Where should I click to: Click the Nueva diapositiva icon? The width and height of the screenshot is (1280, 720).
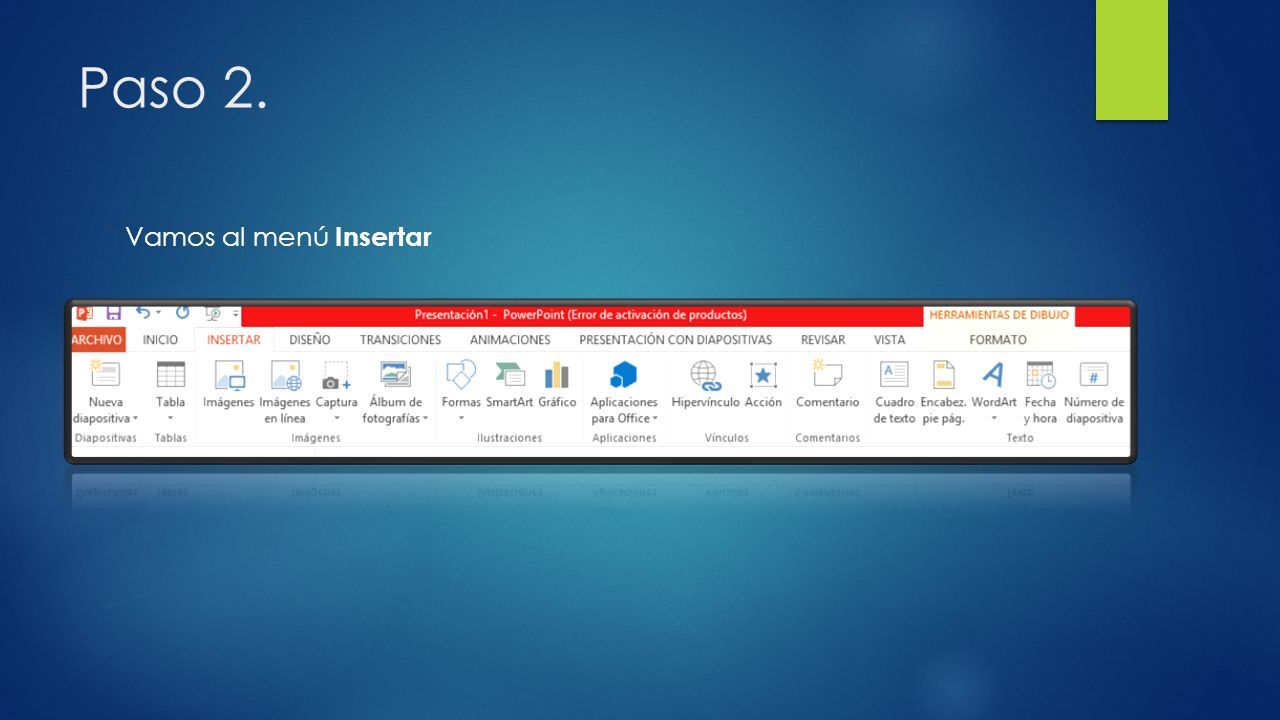(104, 374)
